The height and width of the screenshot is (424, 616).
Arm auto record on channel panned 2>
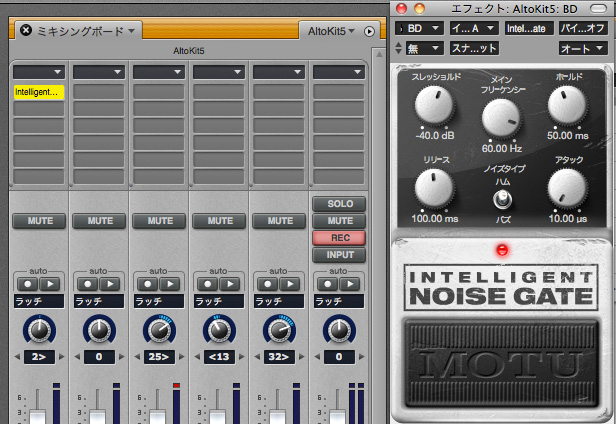pos(28,284)
